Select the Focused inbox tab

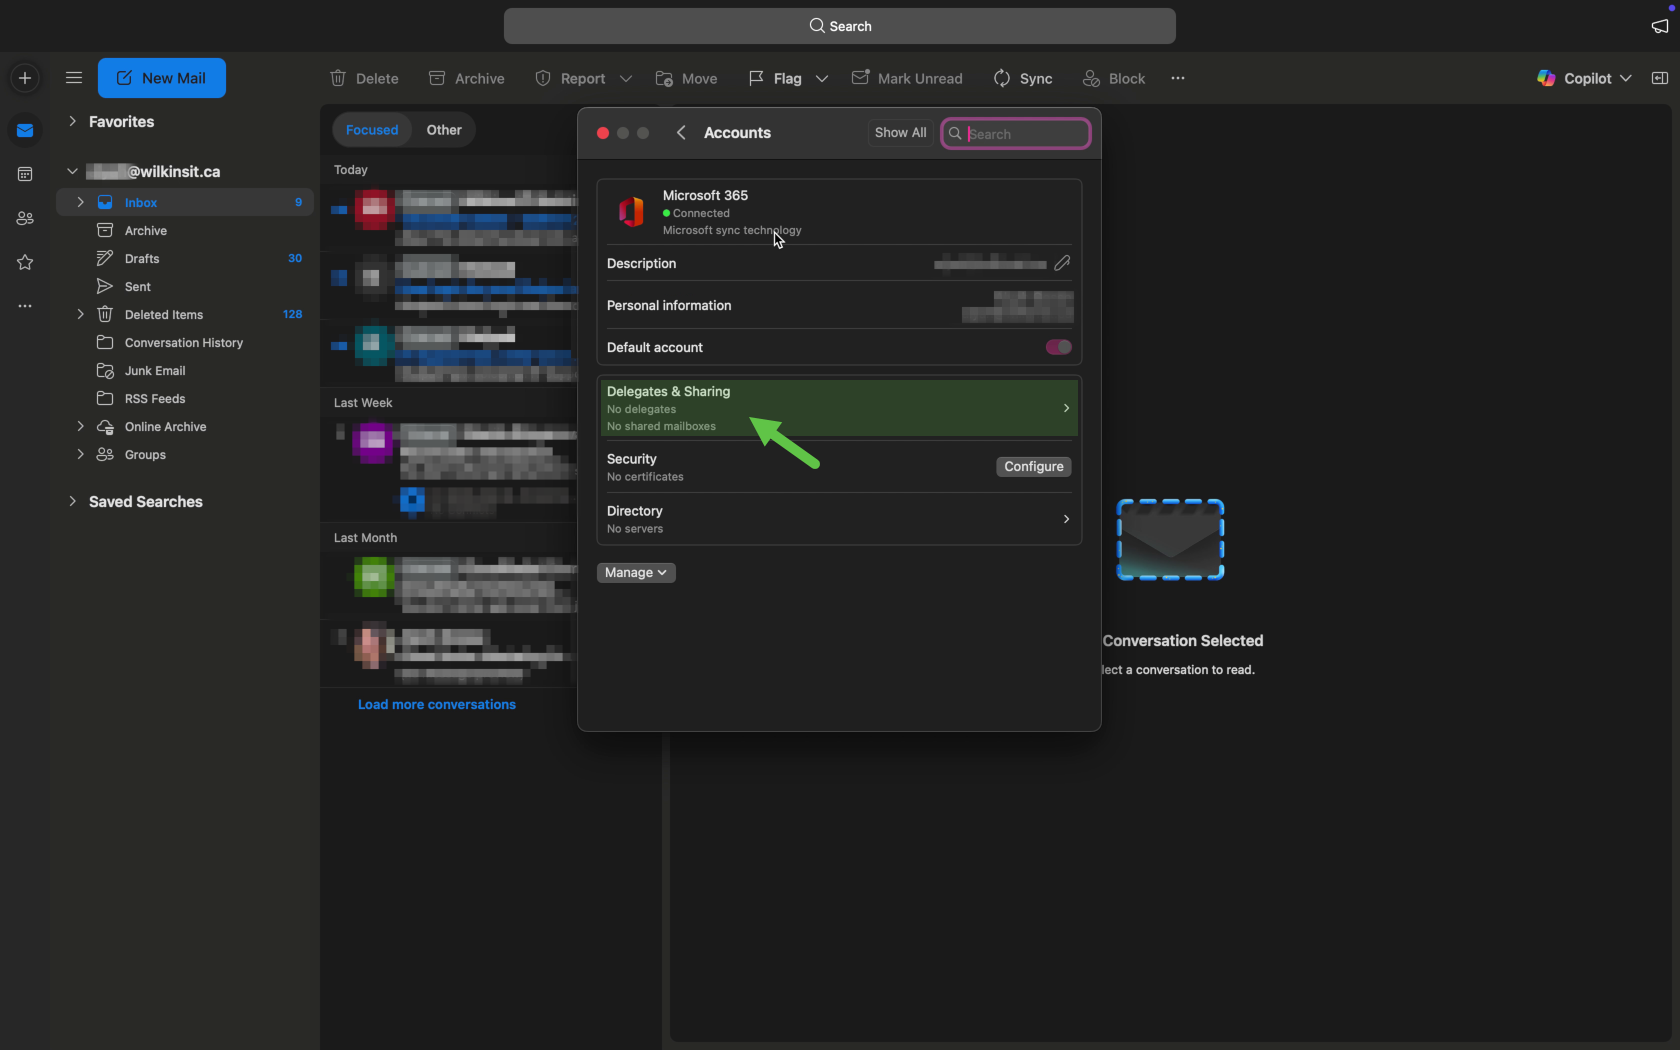(x=372, y=130)
